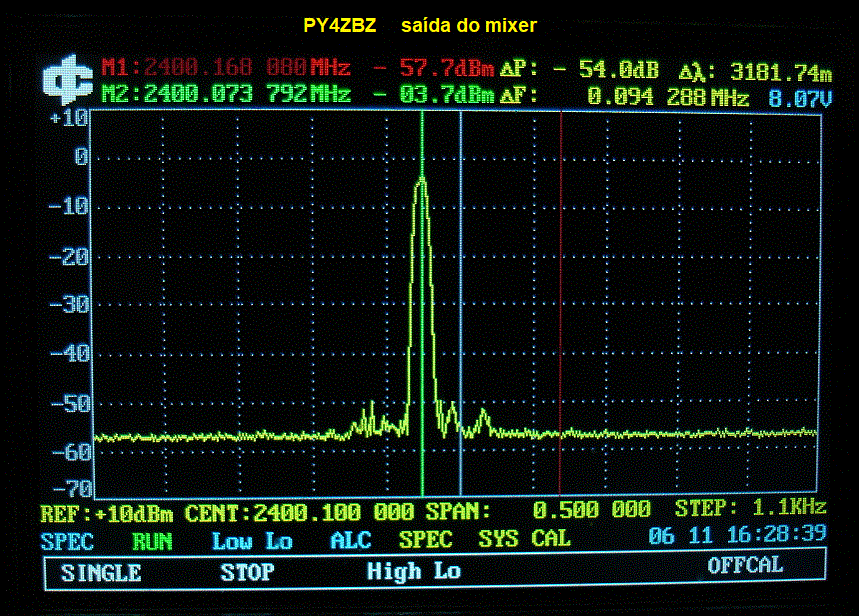859x616 pixels.
Task: Click the DC logo icon
Action: pyautogui.click(x=68, y=80)
